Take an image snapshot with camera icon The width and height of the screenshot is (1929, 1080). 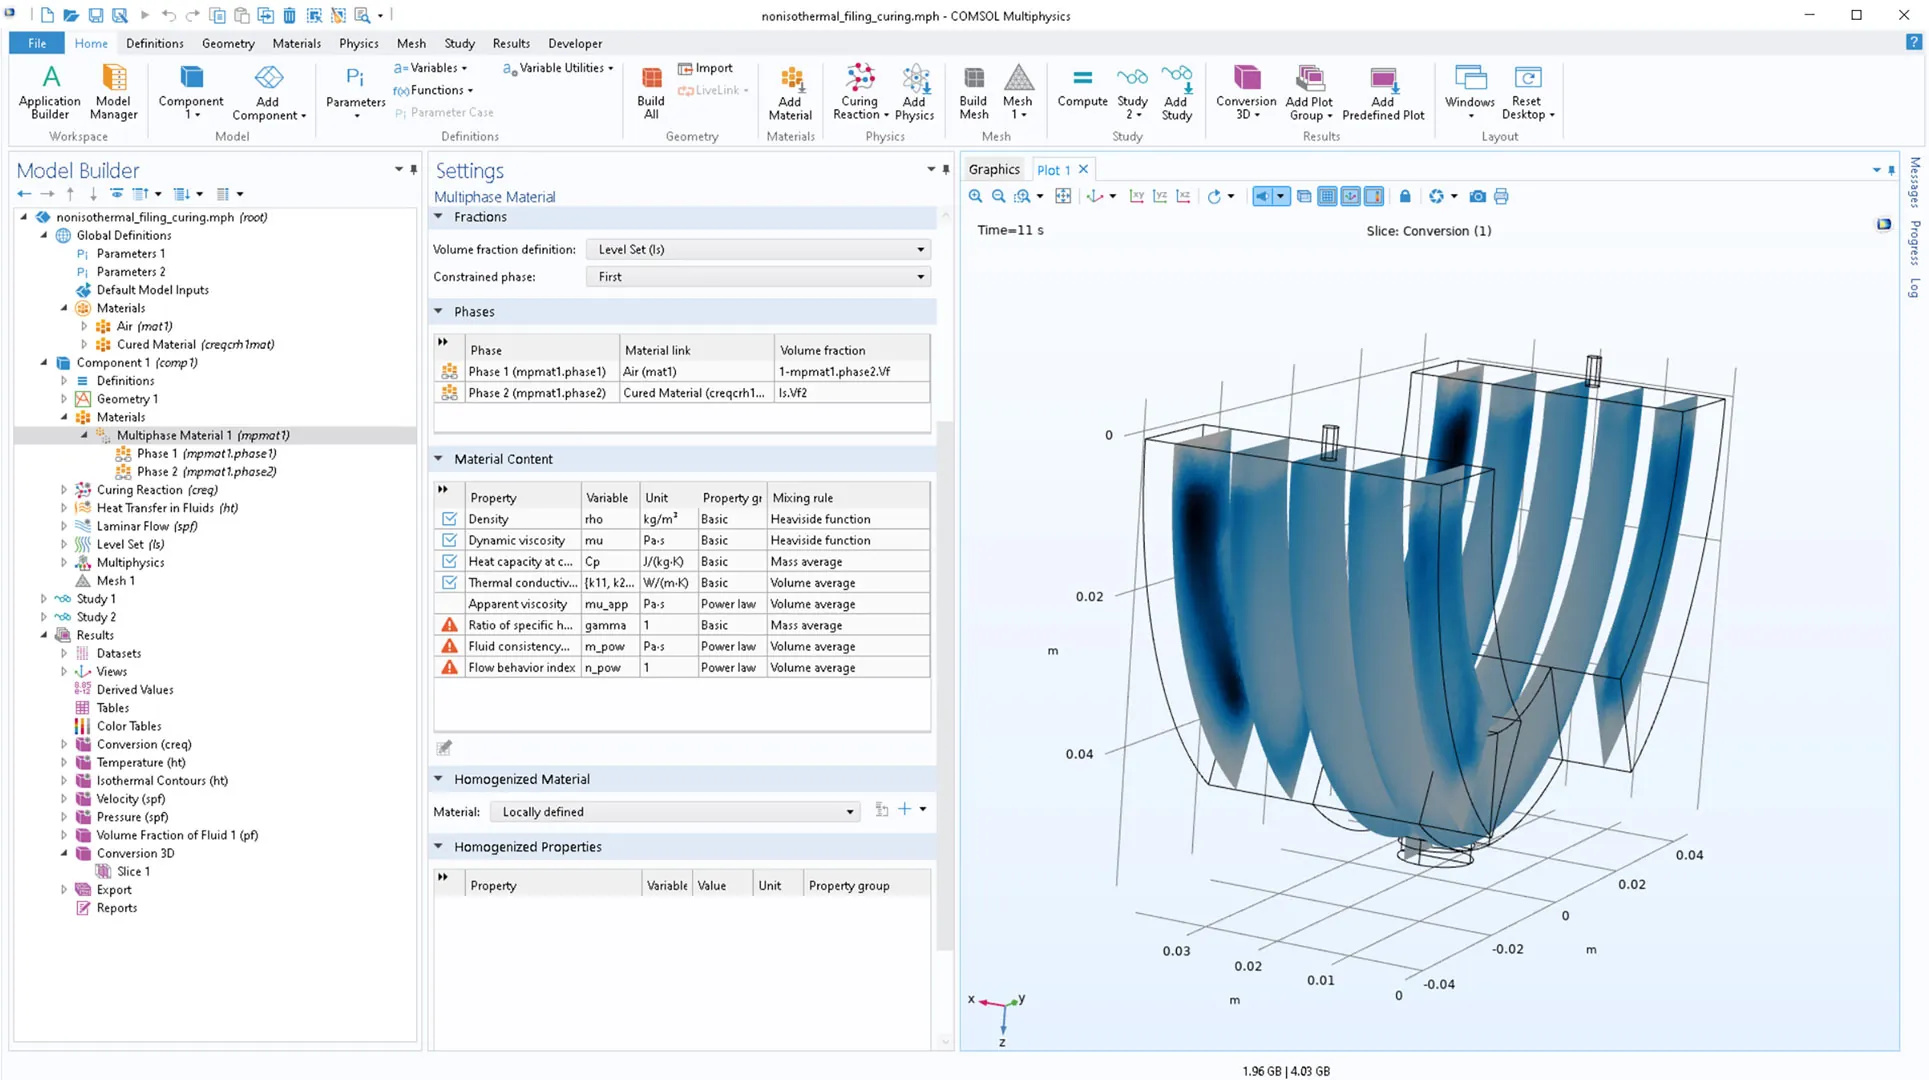[x=1477, y=196]
